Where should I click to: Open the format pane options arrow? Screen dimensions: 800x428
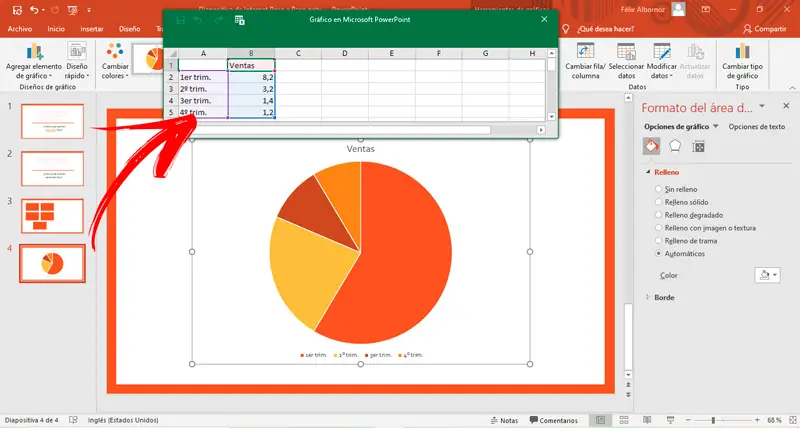[762, 106]
